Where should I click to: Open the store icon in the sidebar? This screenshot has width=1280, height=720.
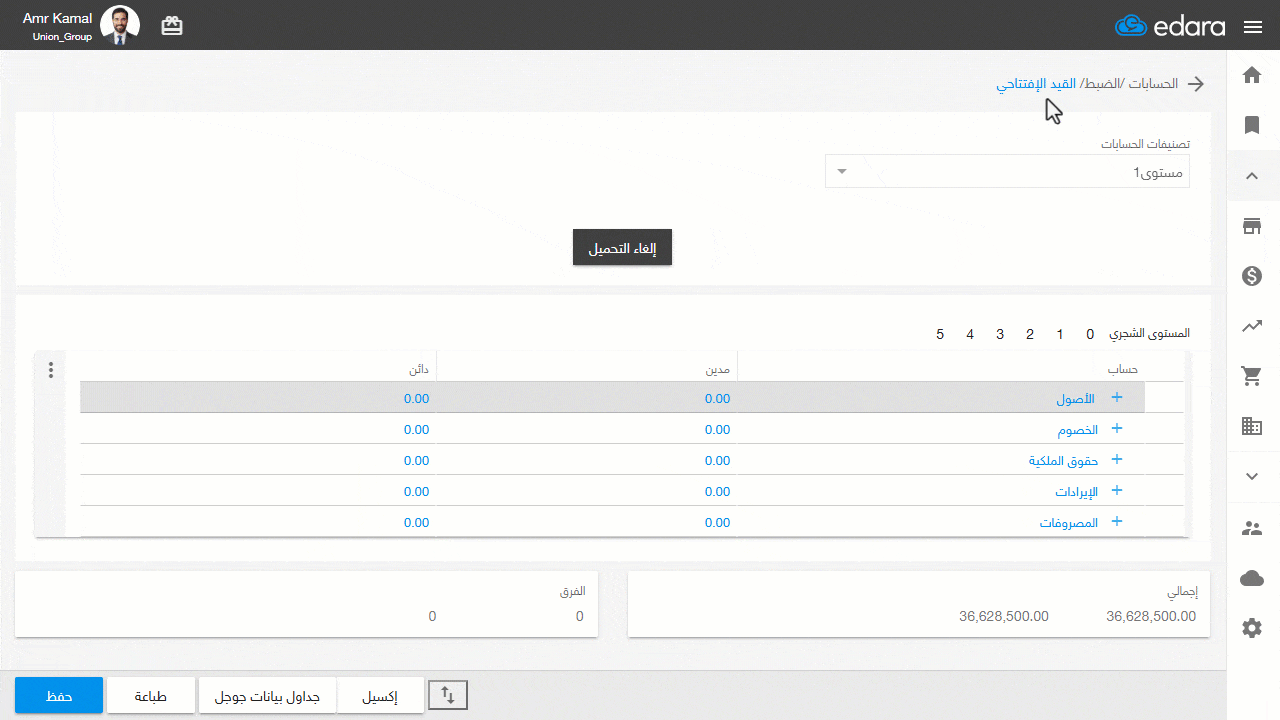click(1252, 226)
